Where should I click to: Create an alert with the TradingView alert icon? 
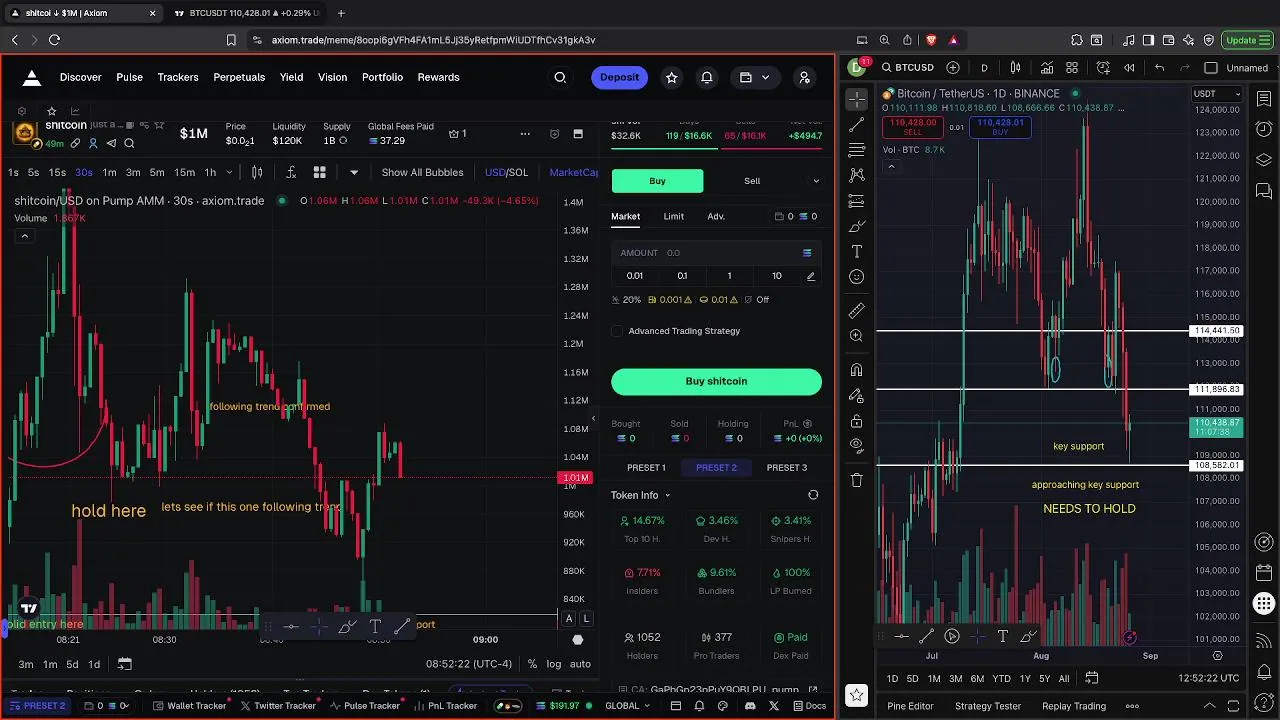click(1103, 68)
